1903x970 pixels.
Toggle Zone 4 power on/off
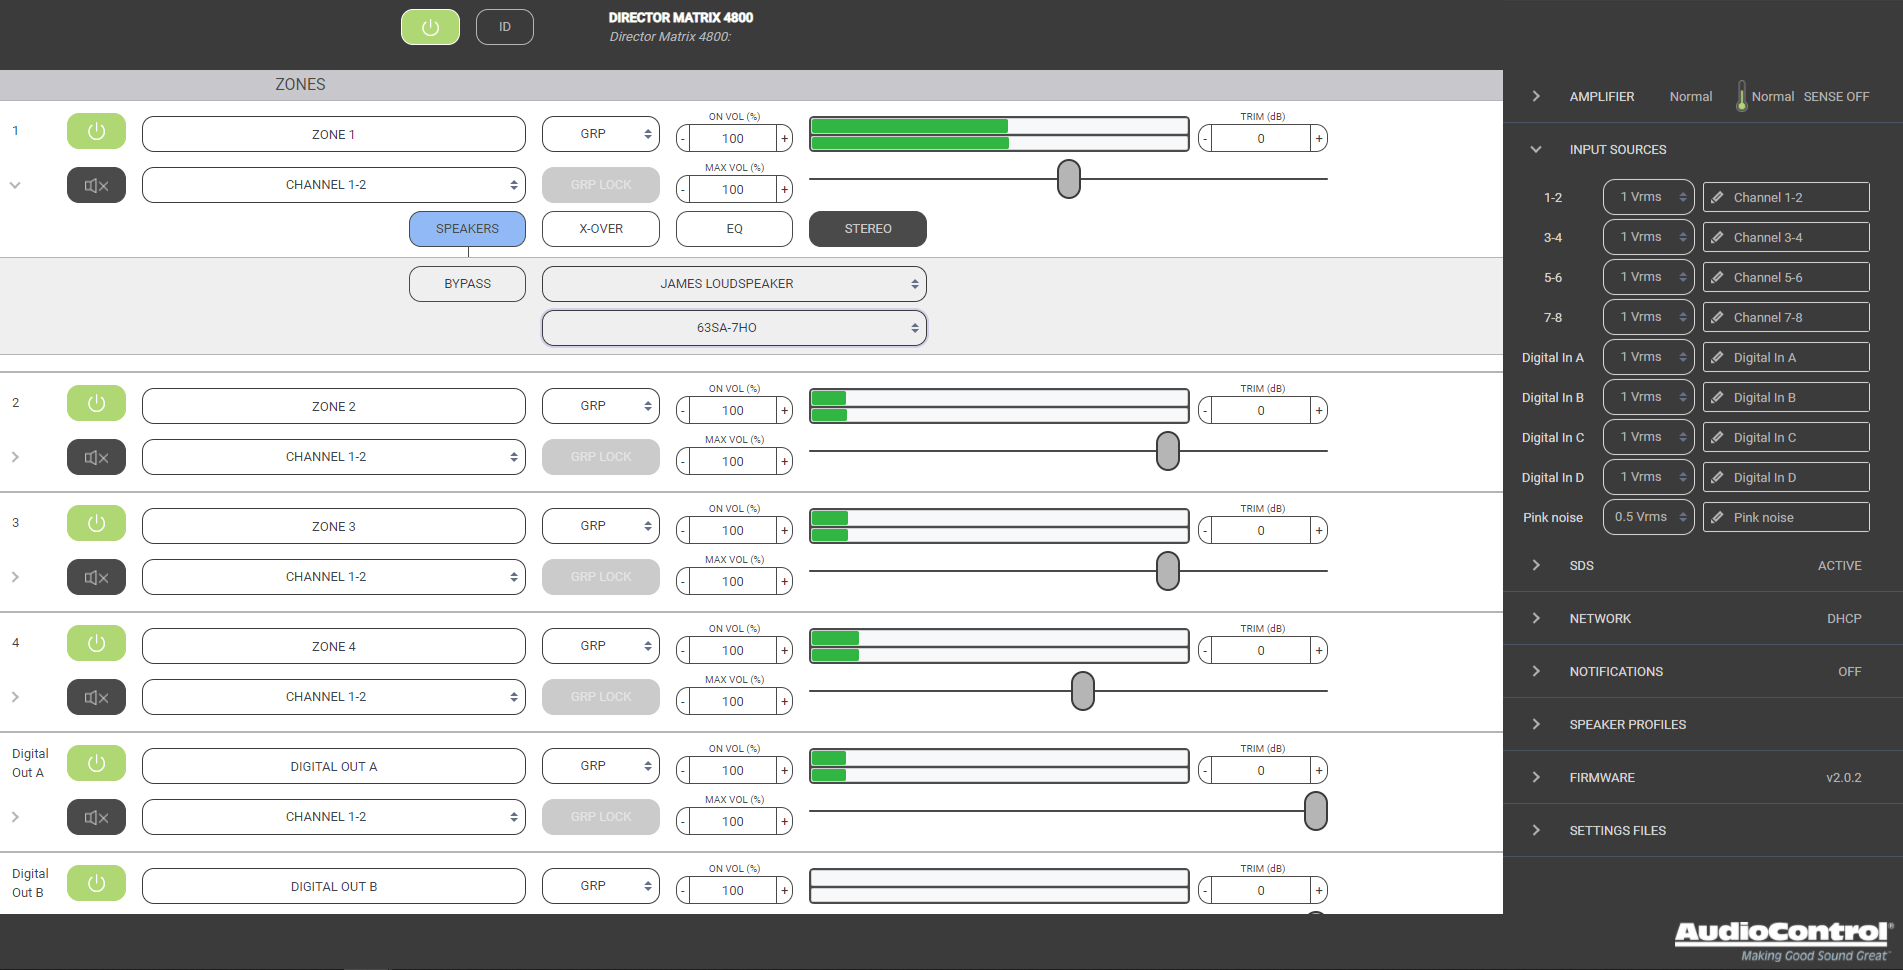[96, 643]
